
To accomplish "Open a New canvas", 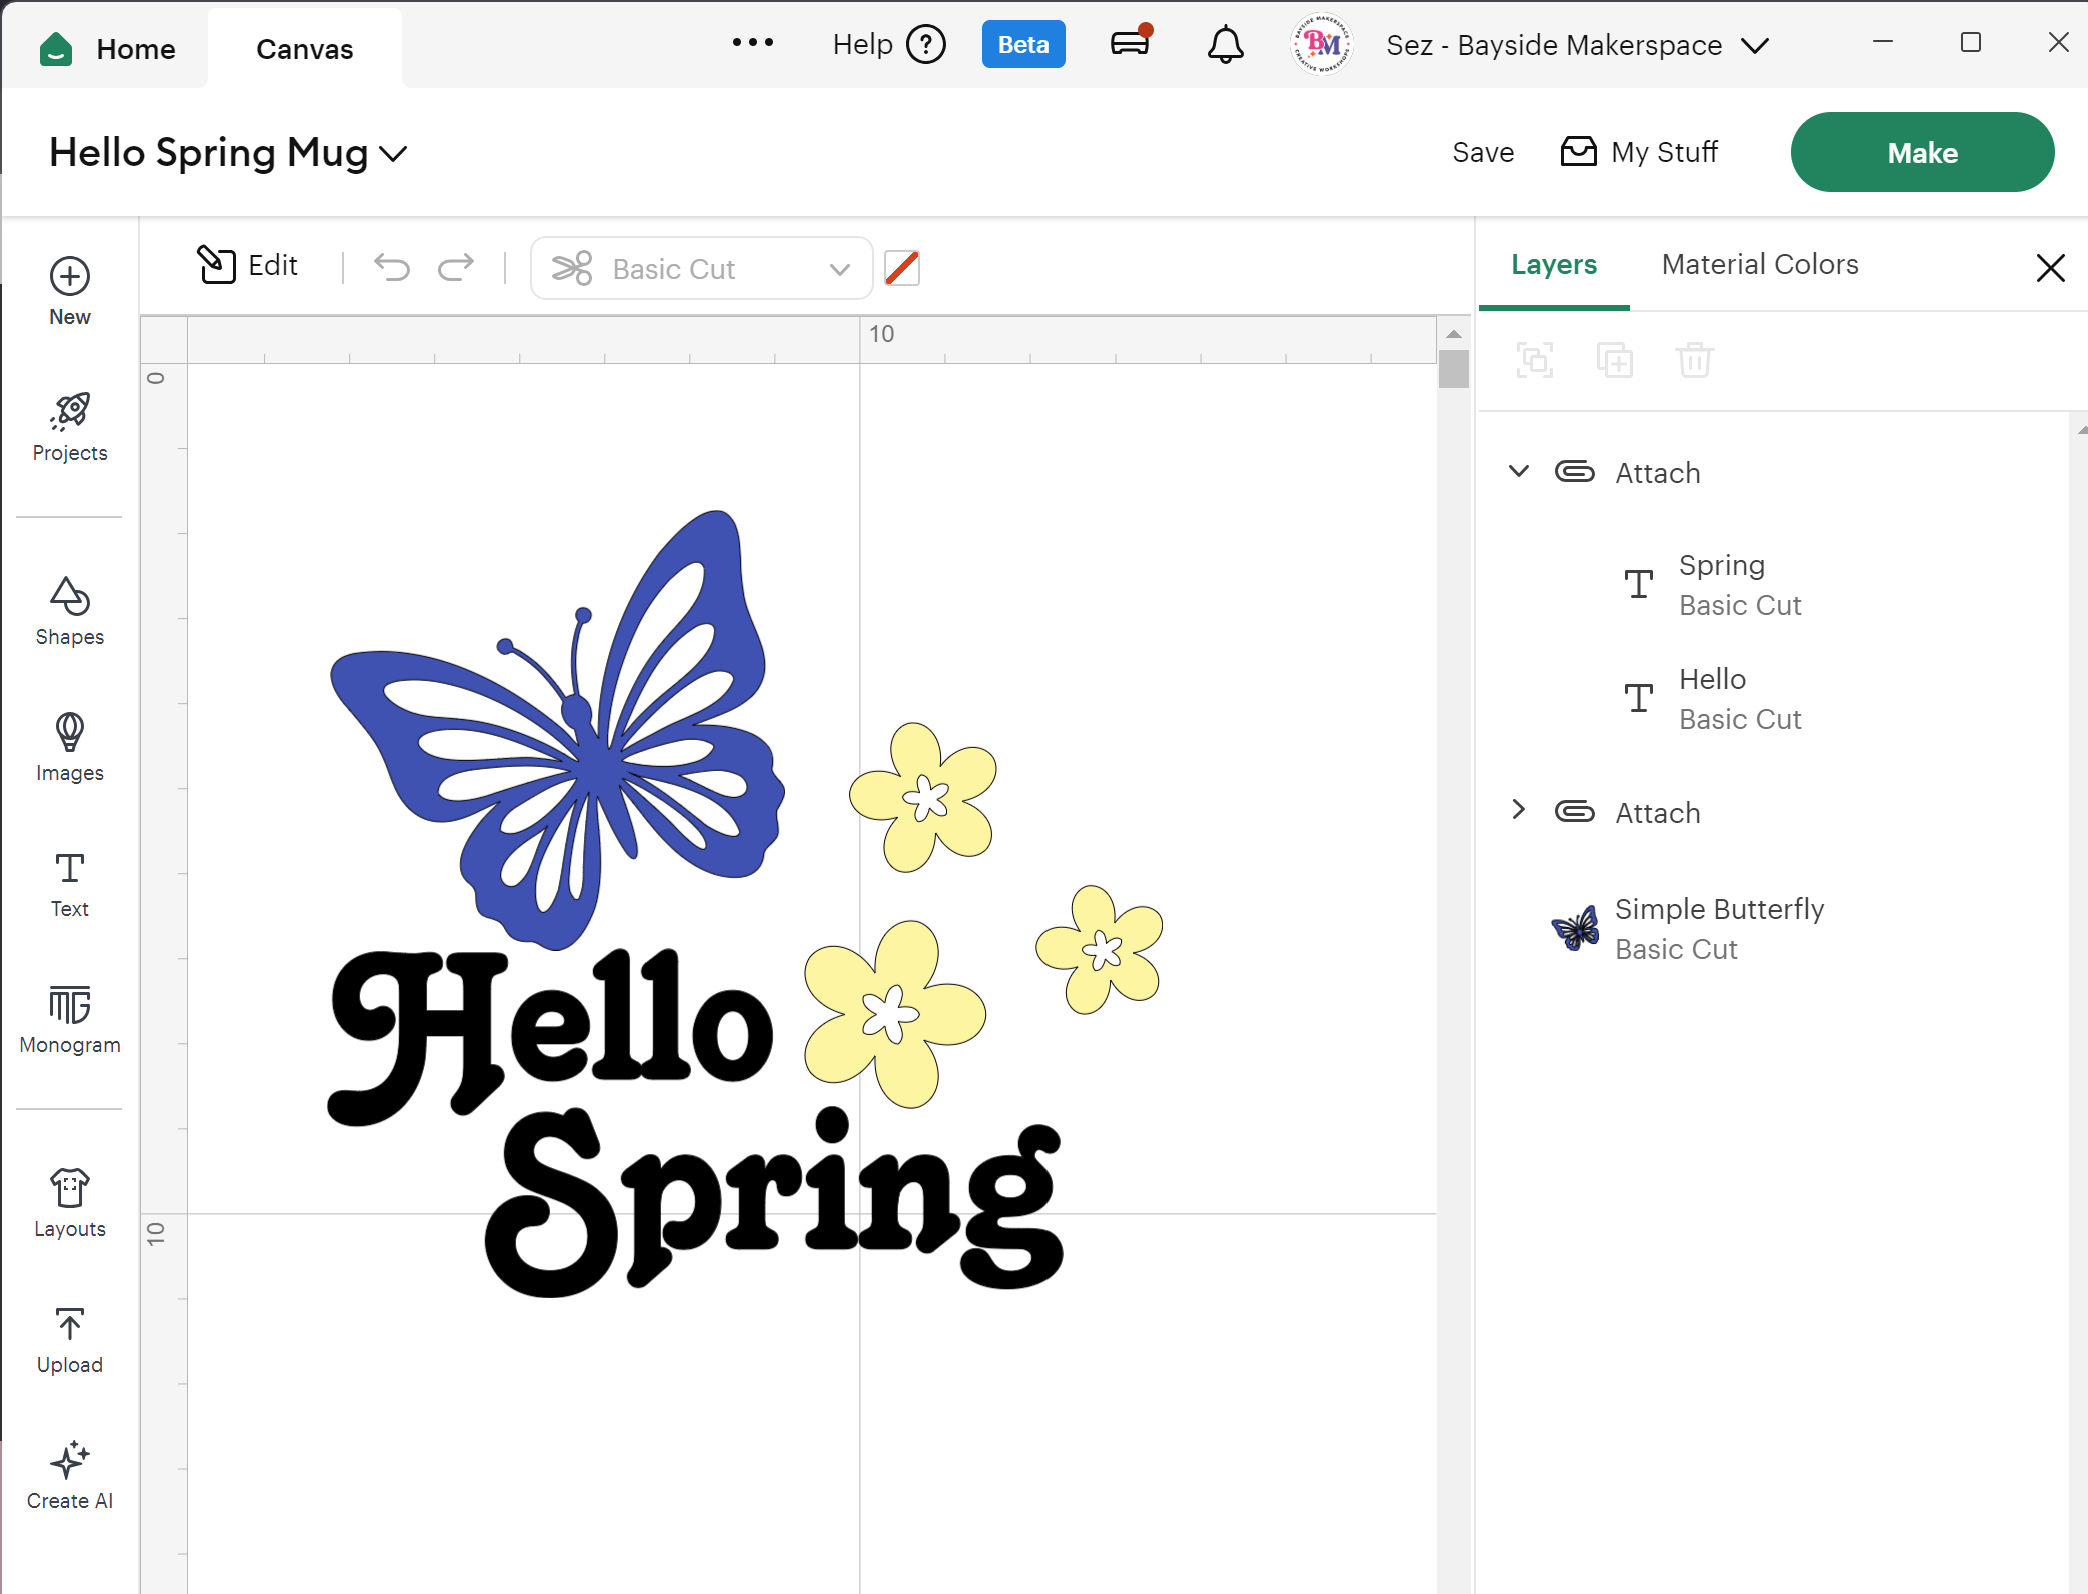I will click(x=68, y=290).
